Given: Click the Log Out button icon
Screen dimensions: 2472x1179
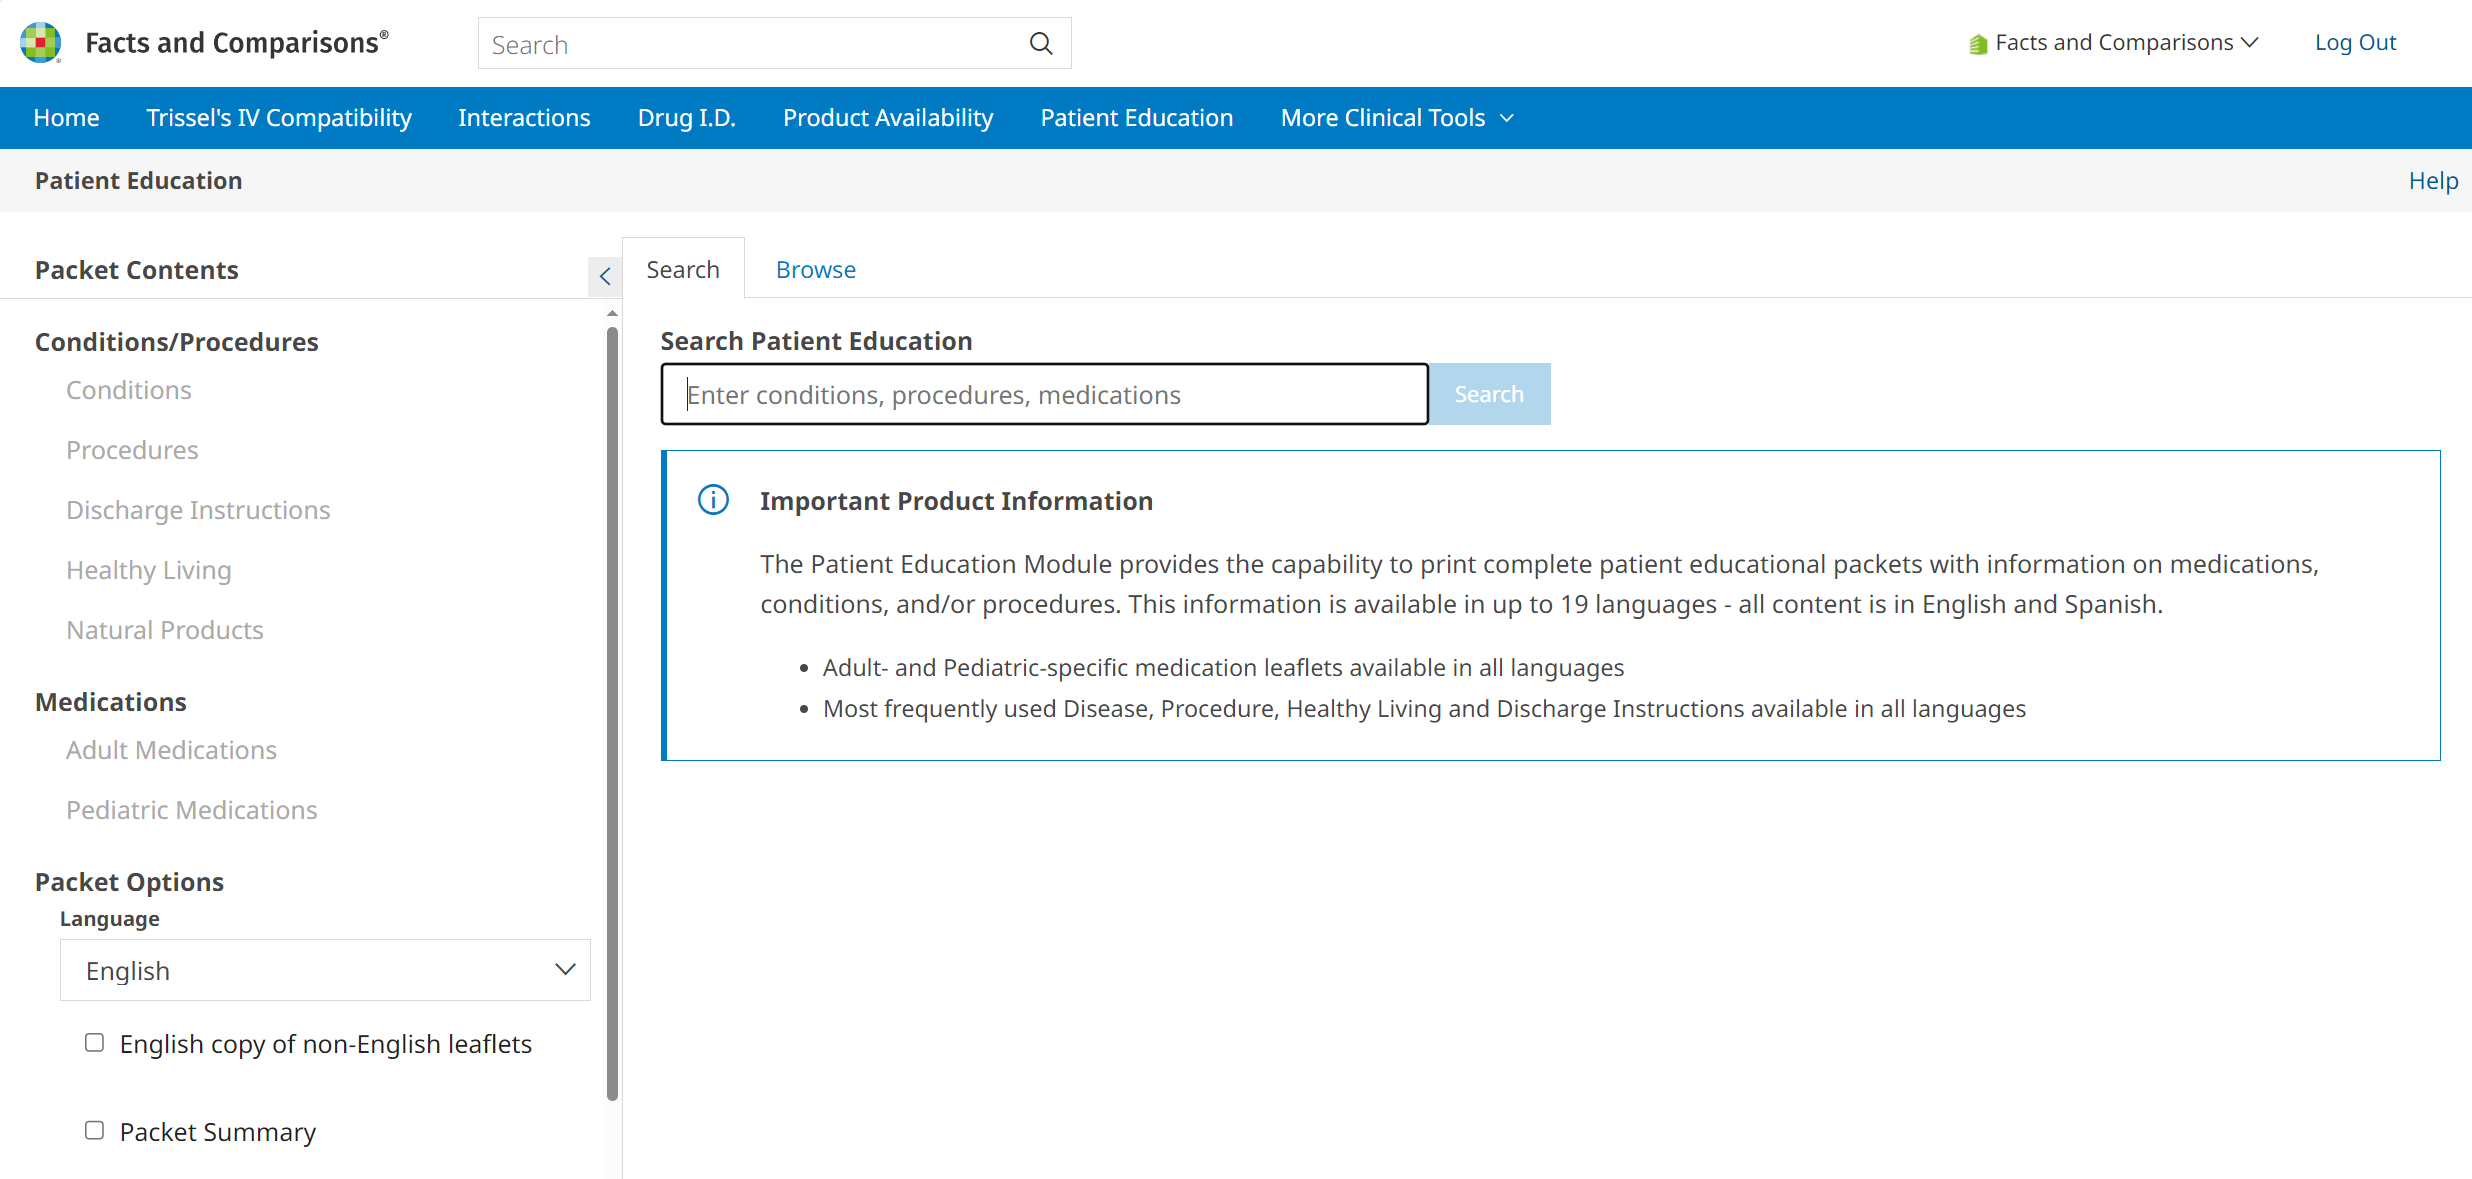Looking at the screenshot, I should pos(2357,43).
